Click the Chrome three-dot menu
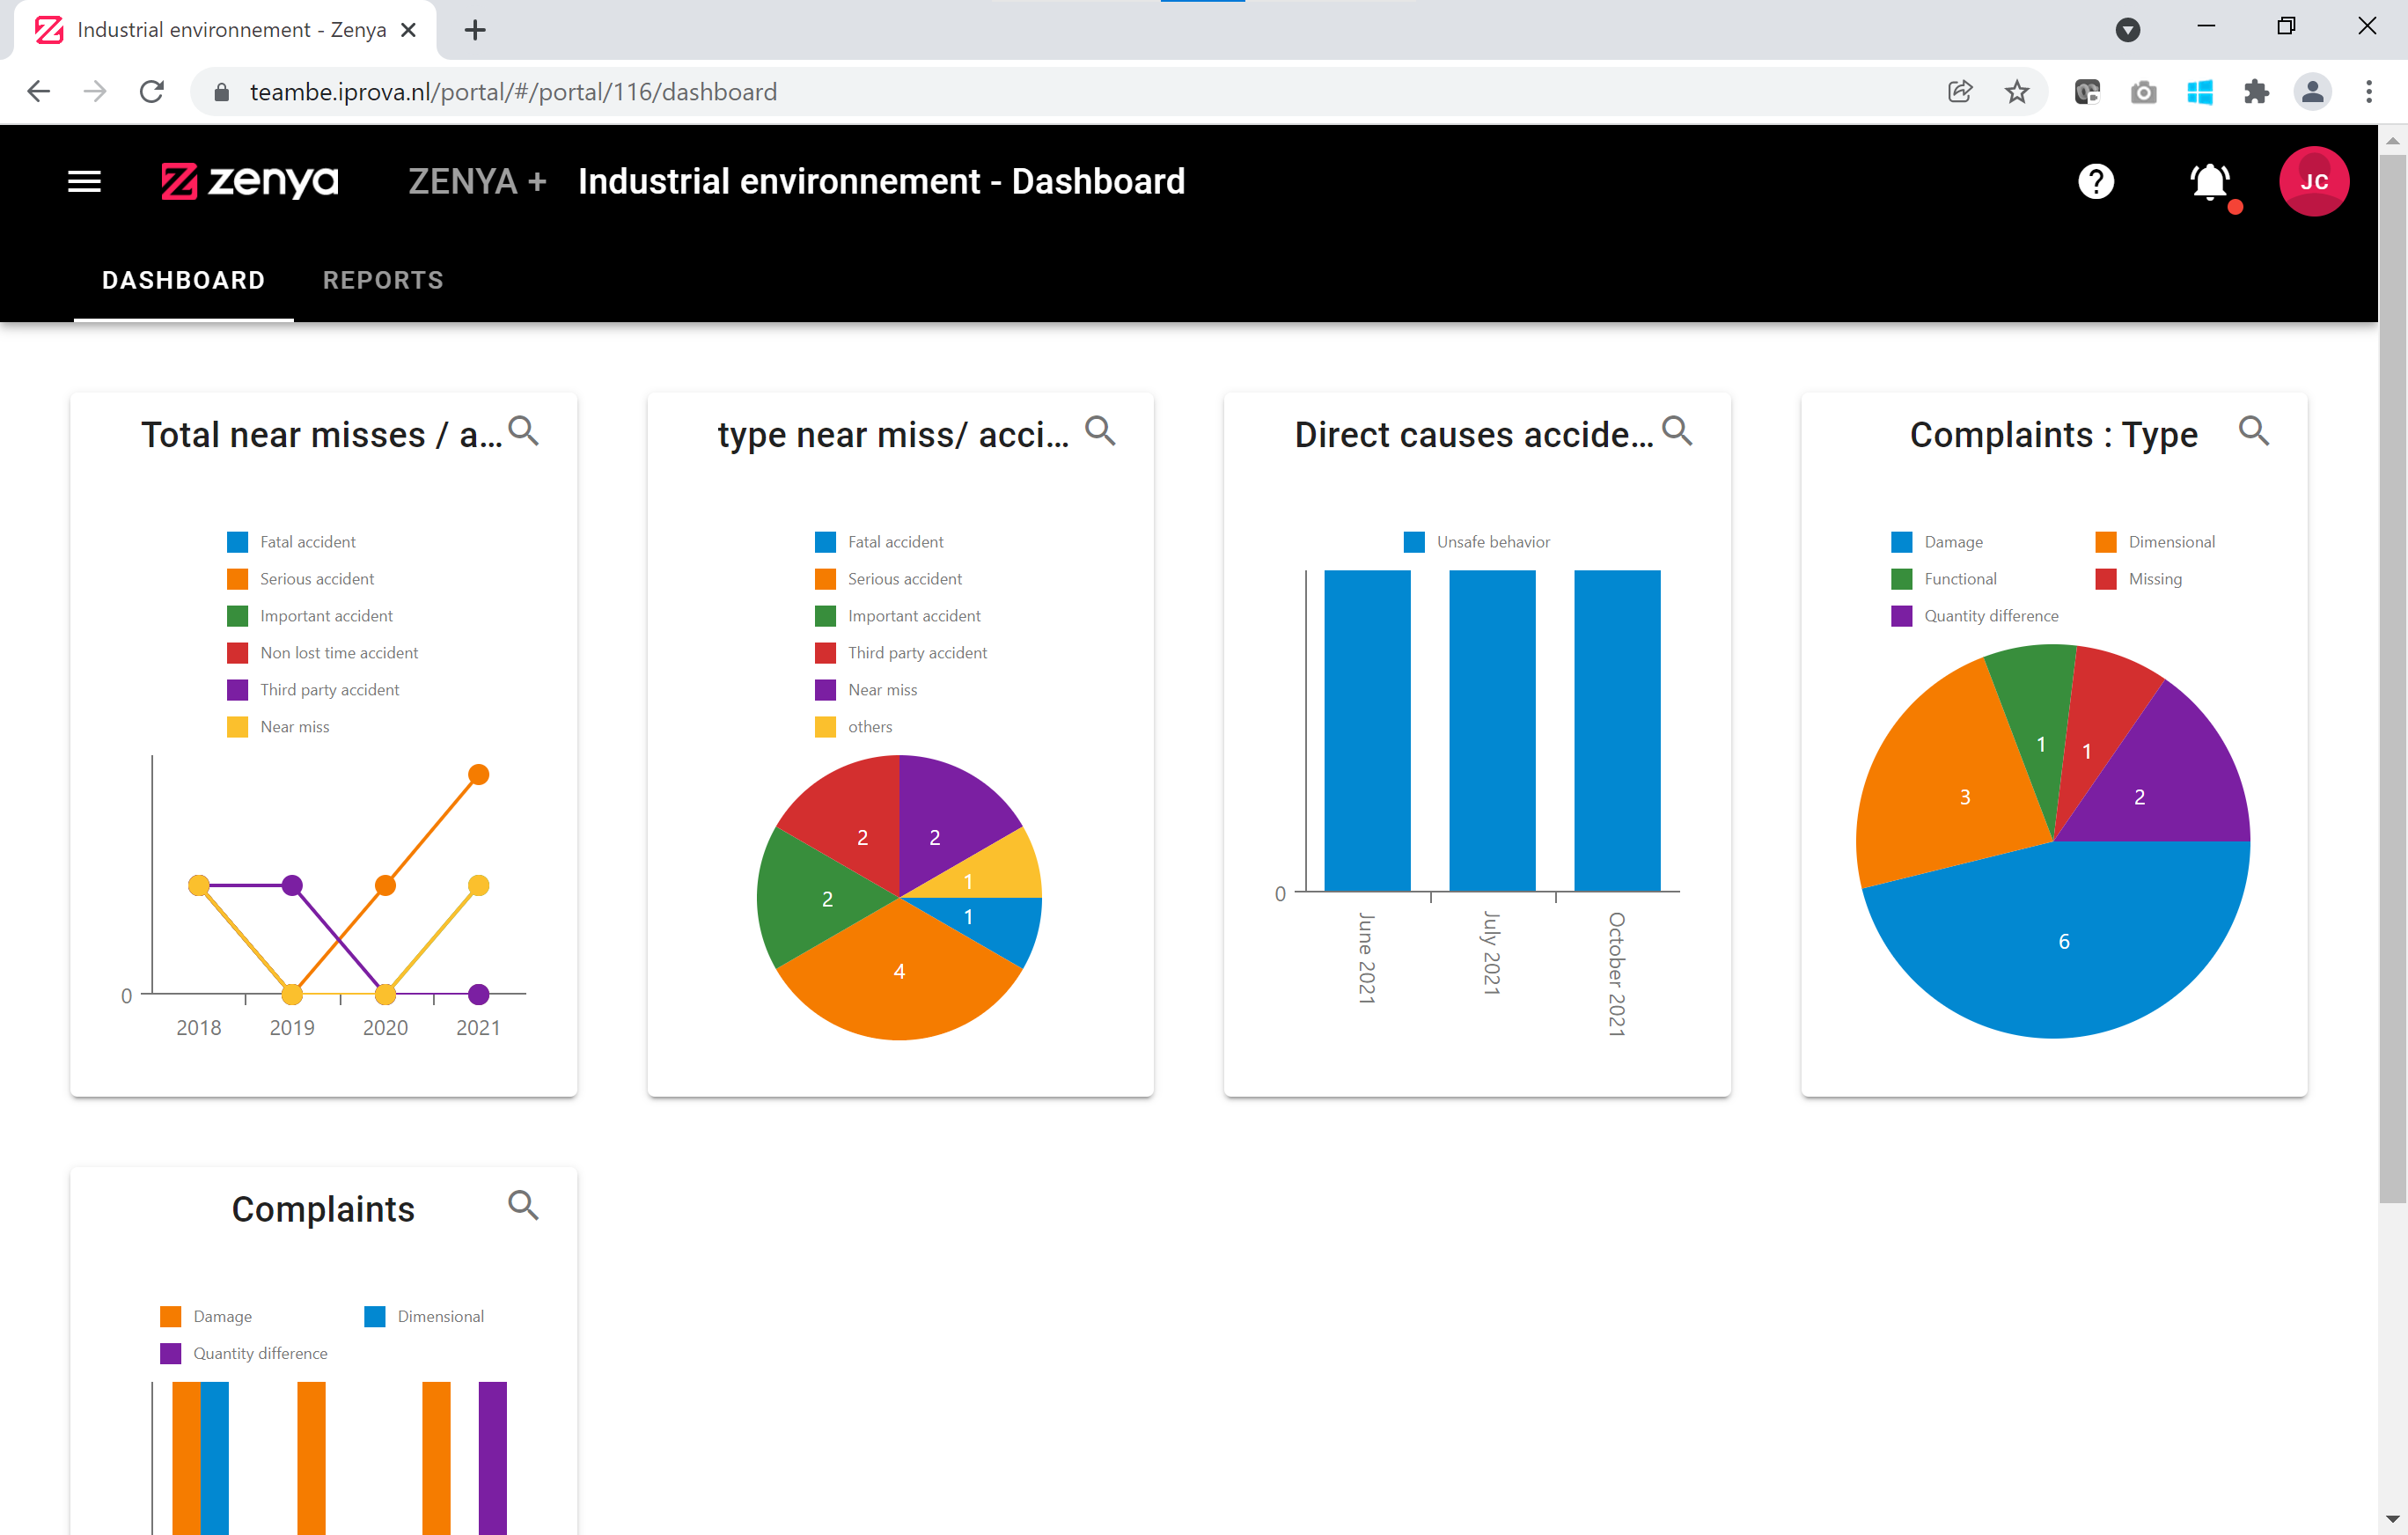Screen dimensions: 2408x1535 pos(2368,92)
